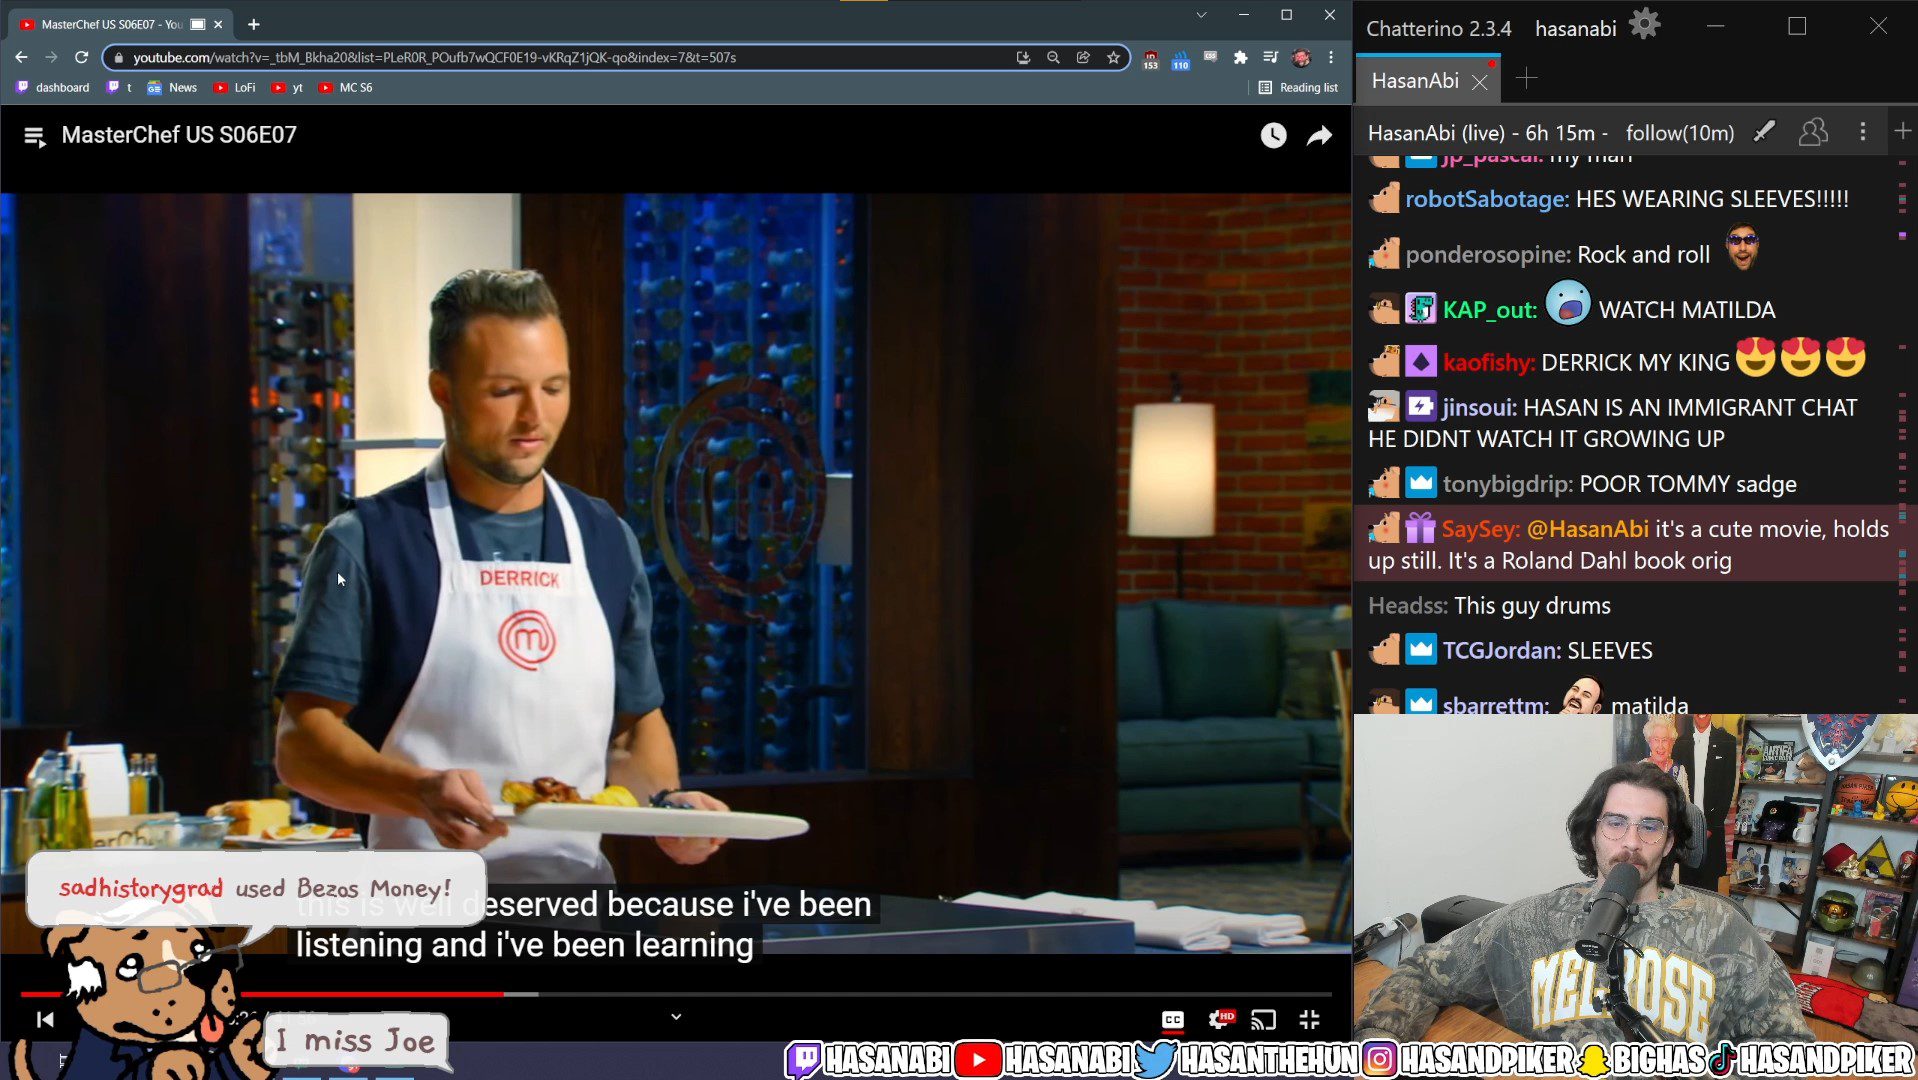Open the LoFi bookmark
The image size is (1918, 1080).
(x=235, y=87)
